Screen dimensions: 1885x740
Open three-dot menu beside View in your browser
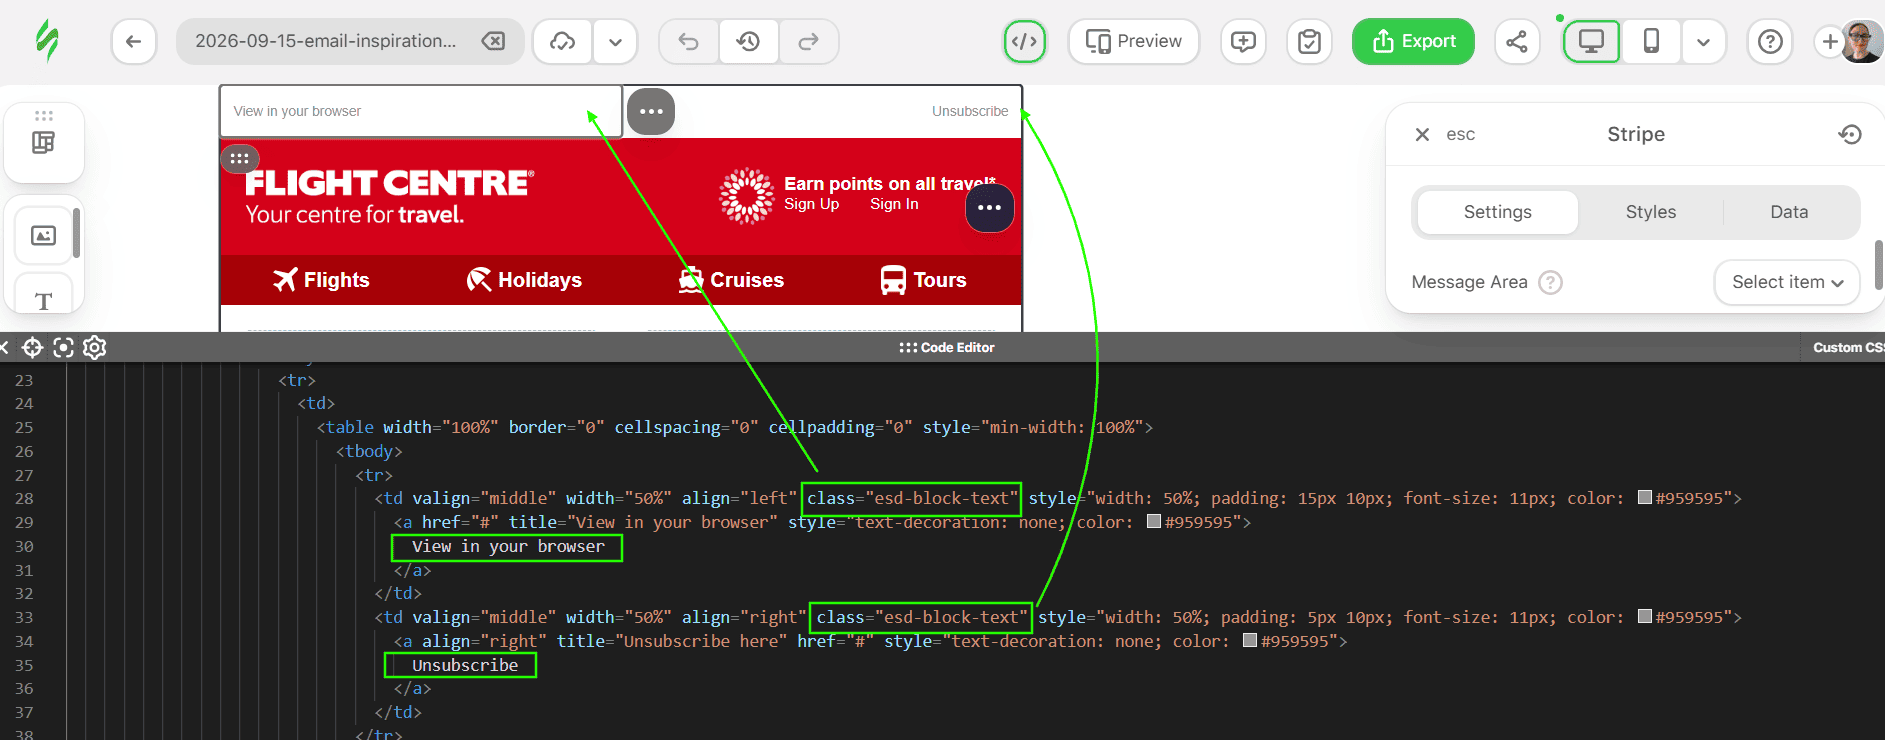coord(651,111)
